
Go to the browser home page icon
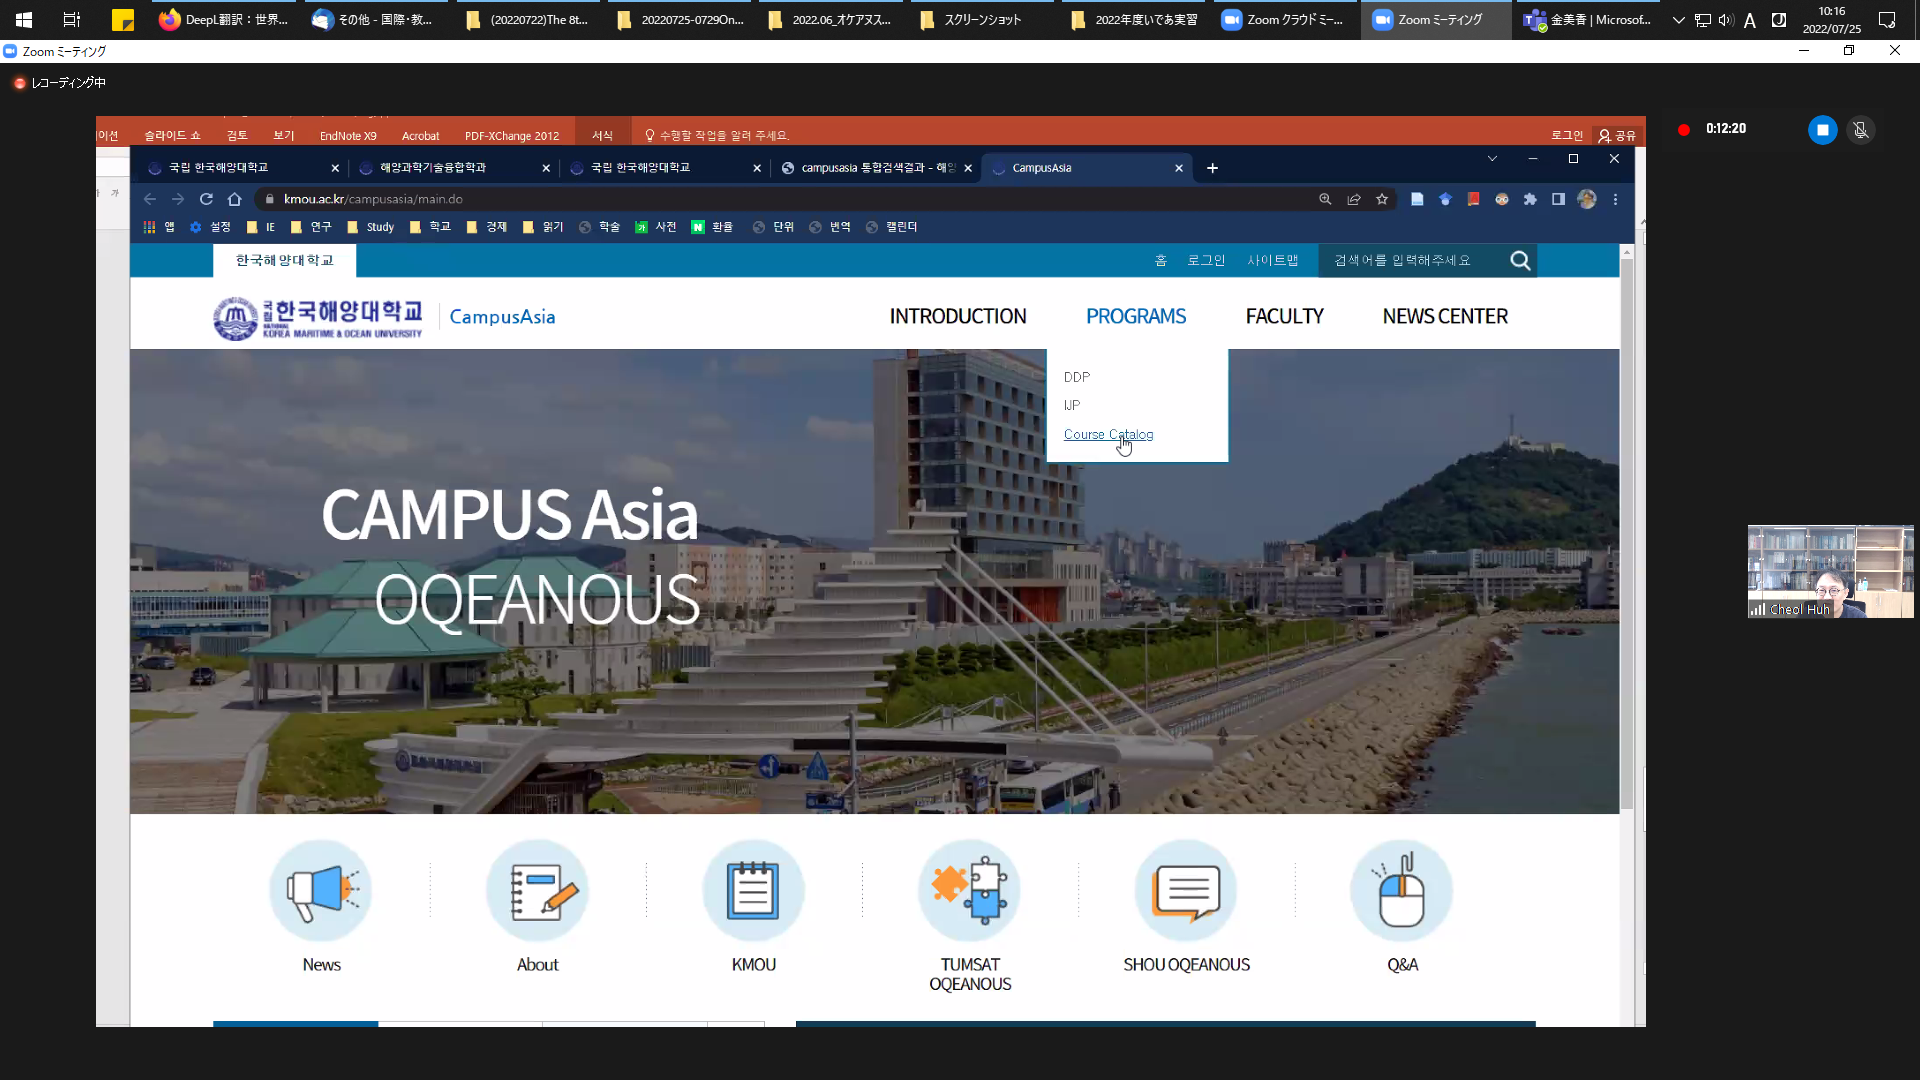click(235, 199)
